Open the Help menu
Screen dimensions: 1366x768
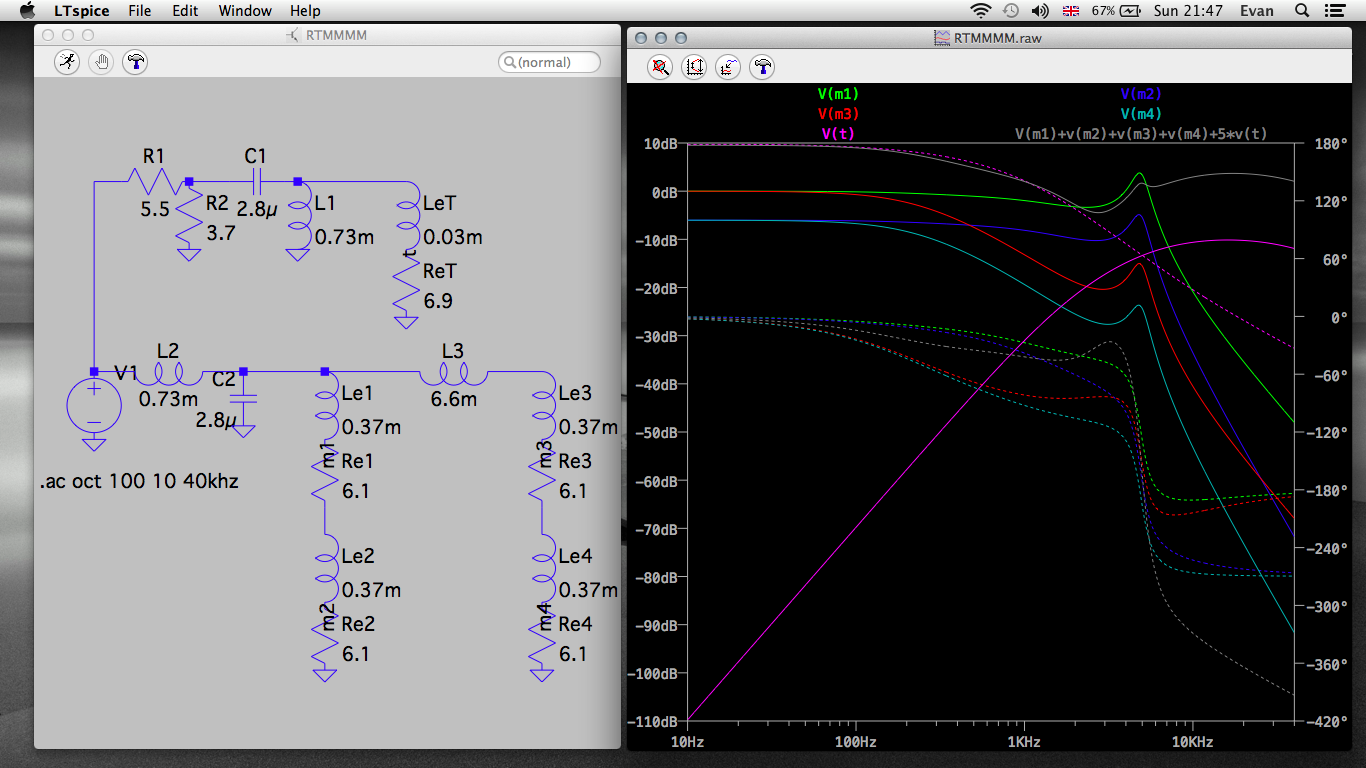coord(305,11)
